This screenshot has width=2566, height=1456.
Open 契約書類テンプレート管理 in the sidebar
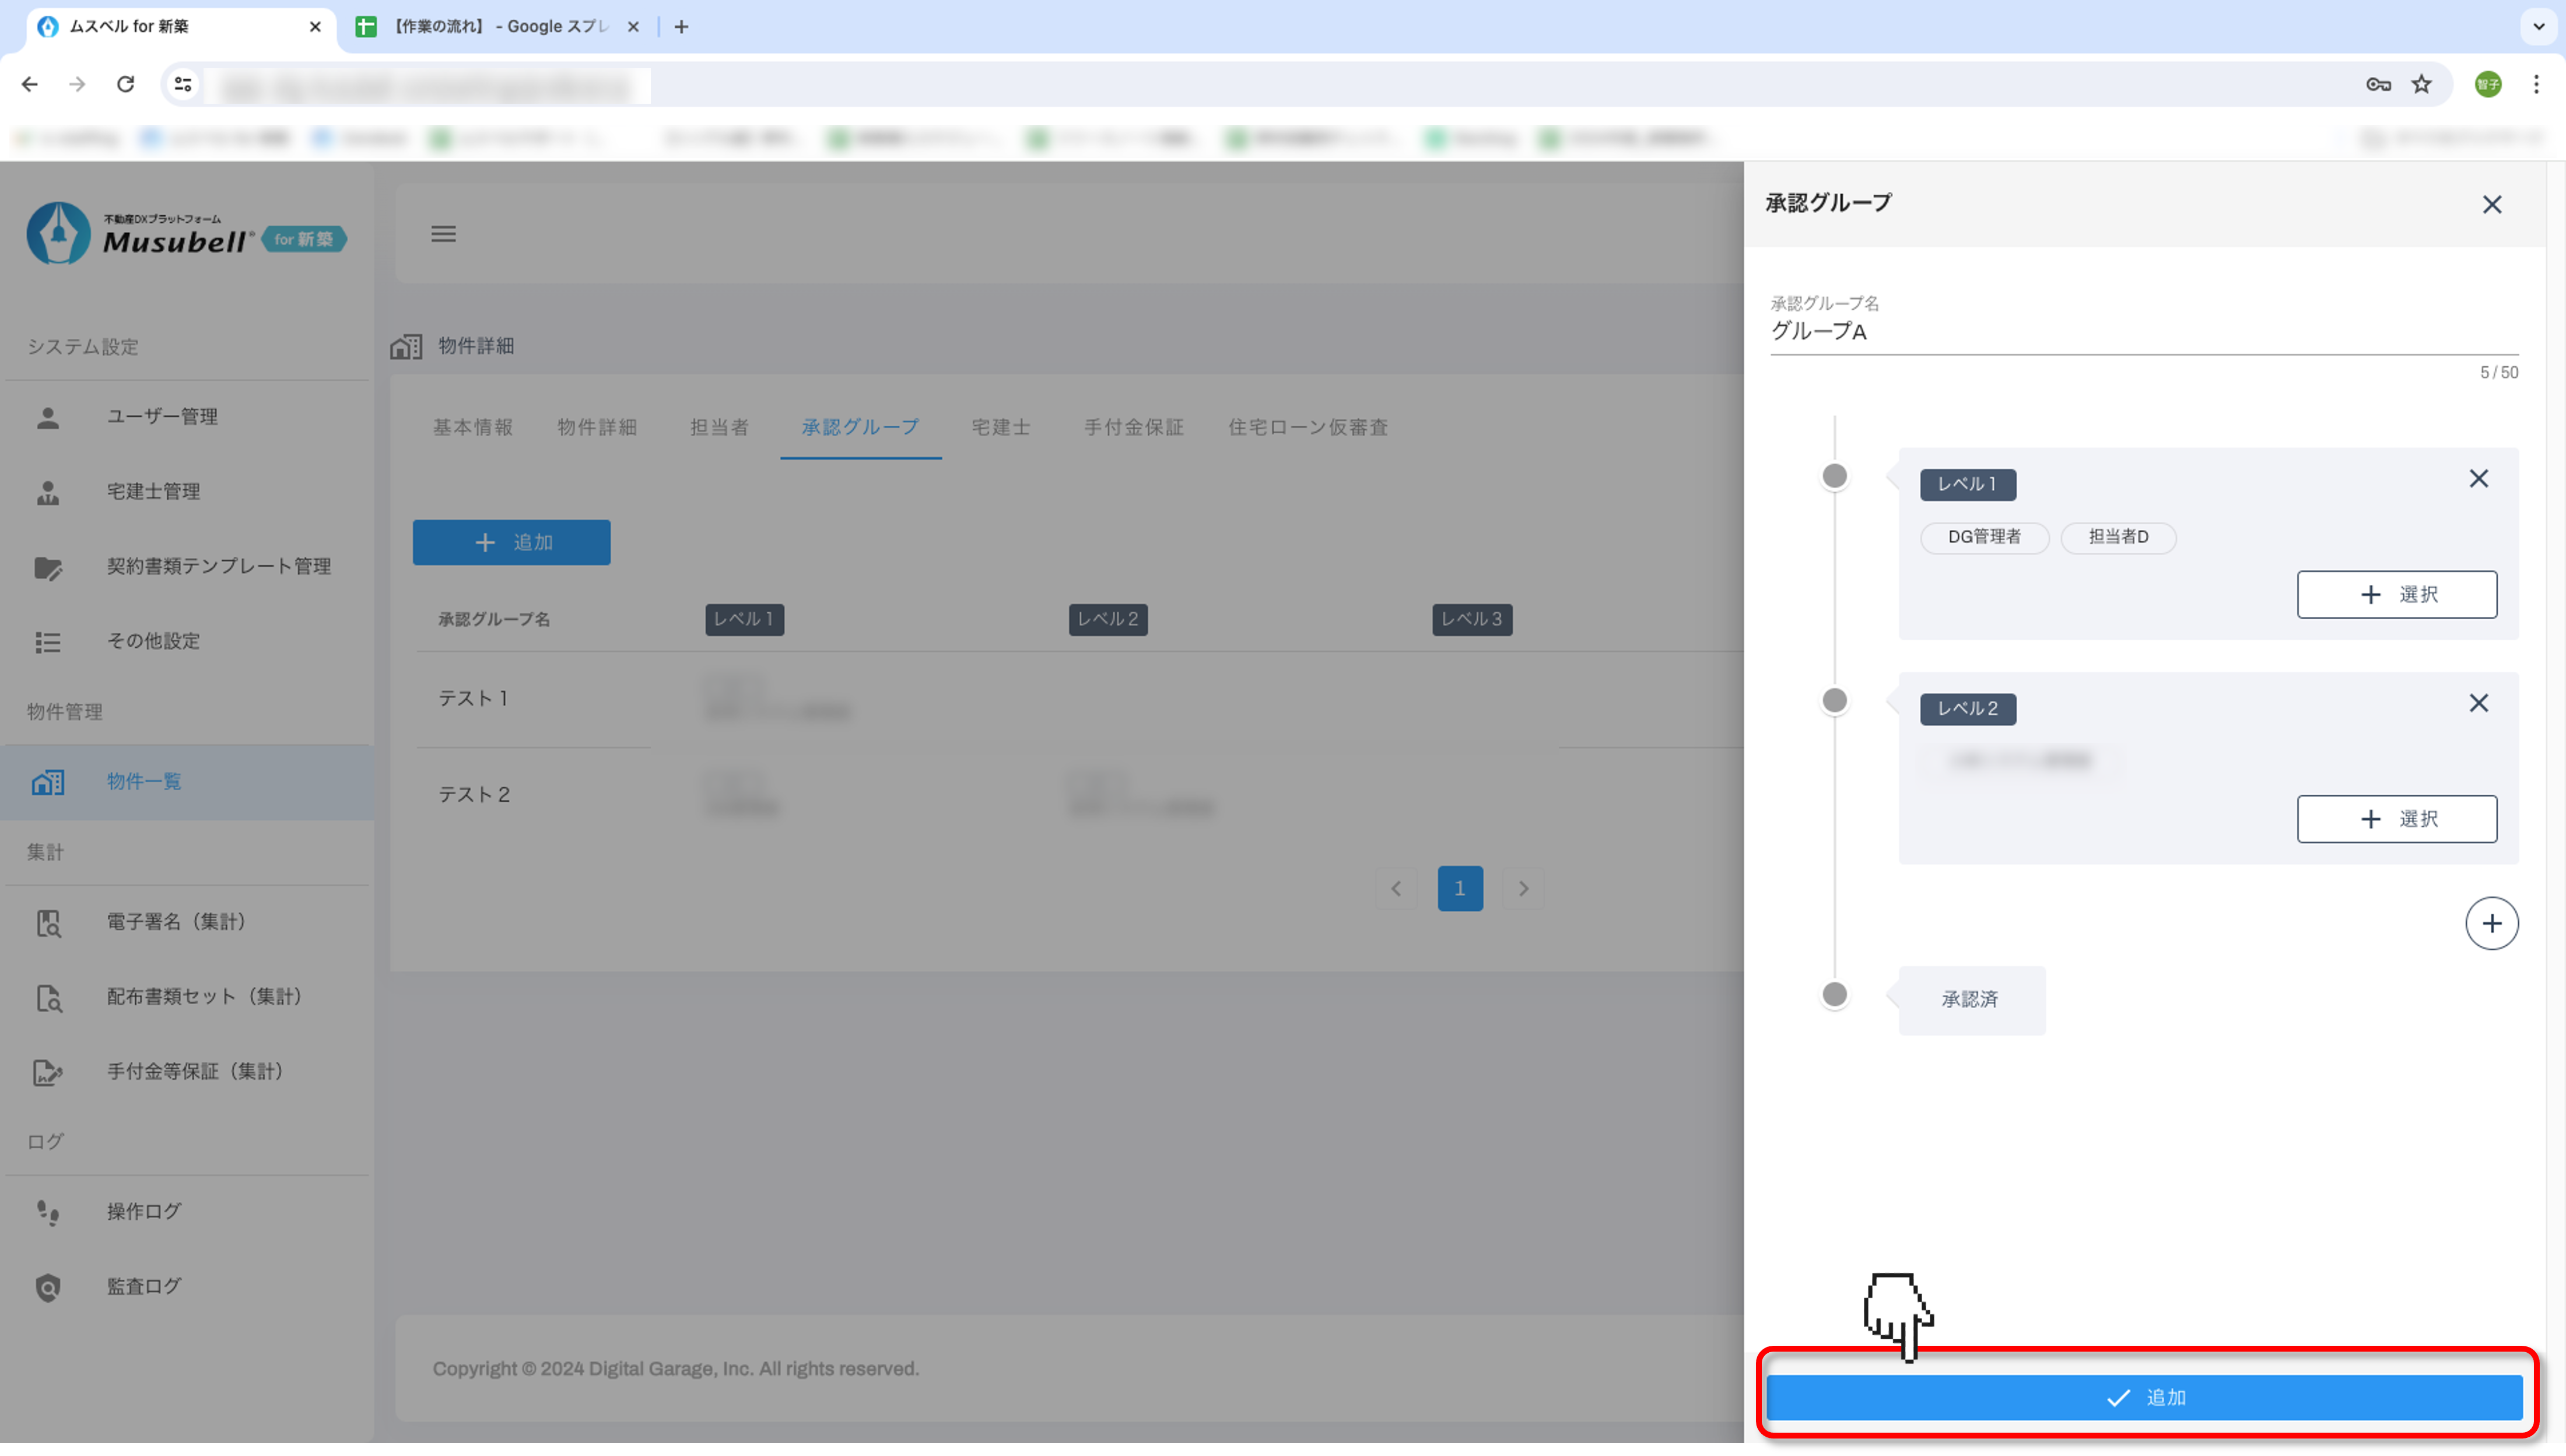tap(218, 567)
